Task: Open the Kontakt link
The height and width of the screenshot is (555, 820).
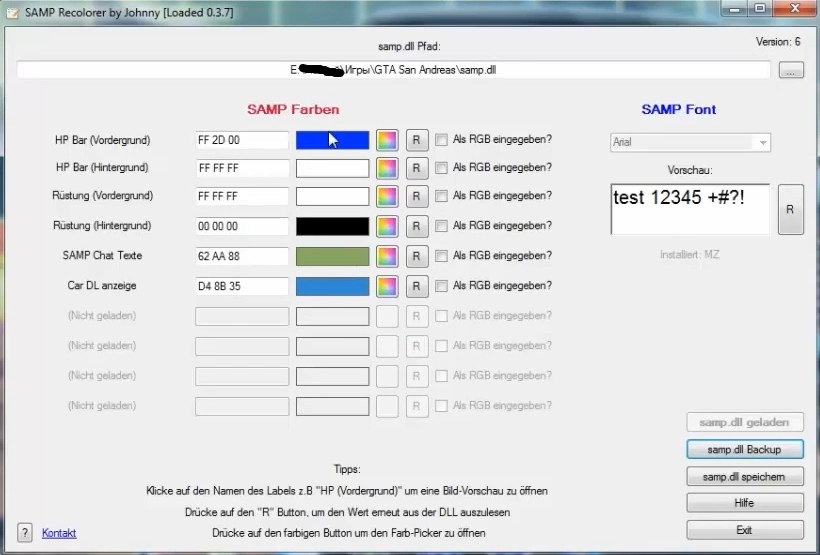Action: click(59, 533)
